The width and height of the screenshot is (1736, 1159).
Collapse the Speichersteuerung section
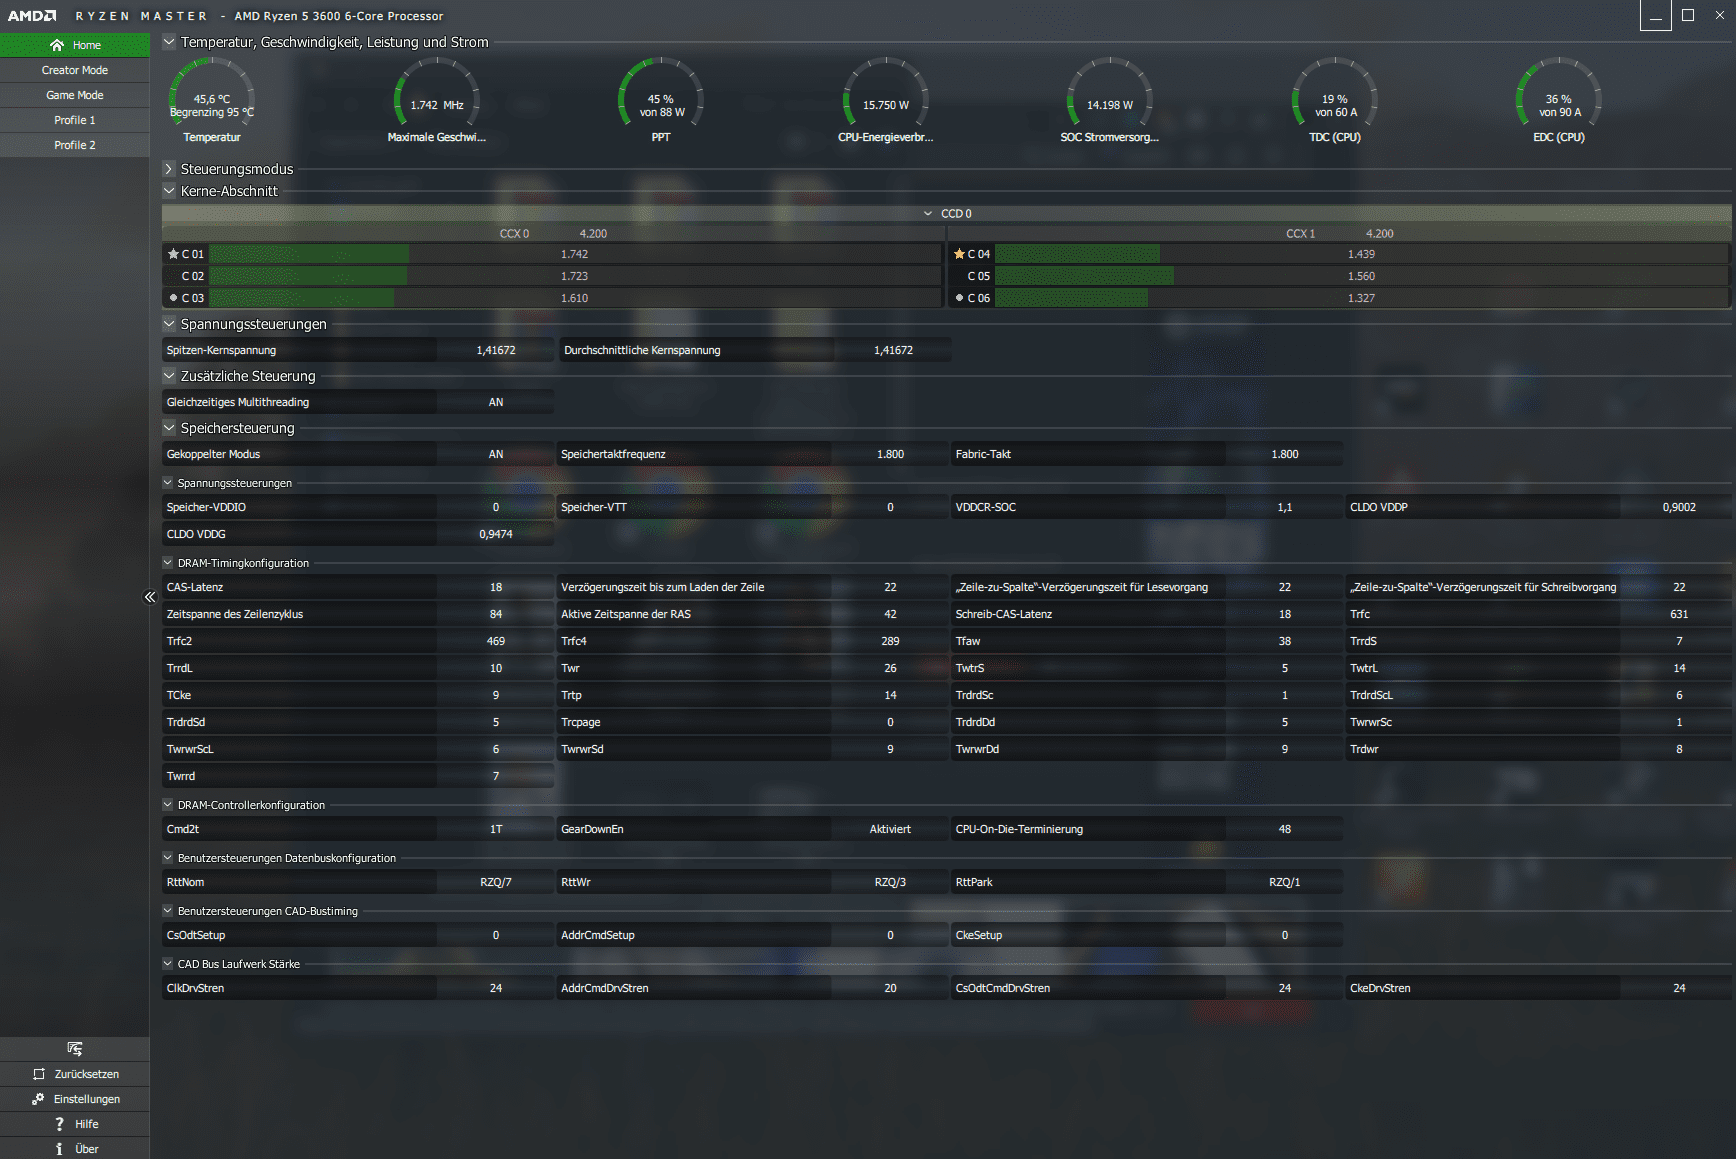169,428
